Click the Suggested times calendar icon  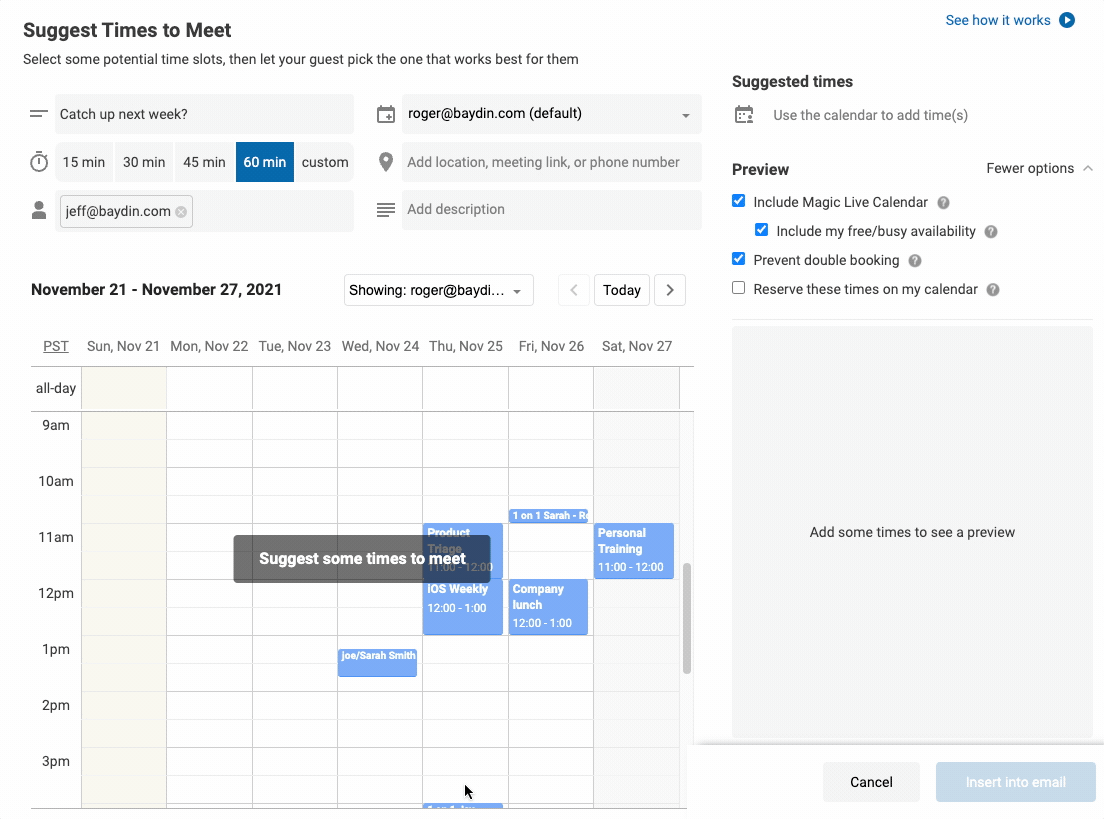[744, 115]
